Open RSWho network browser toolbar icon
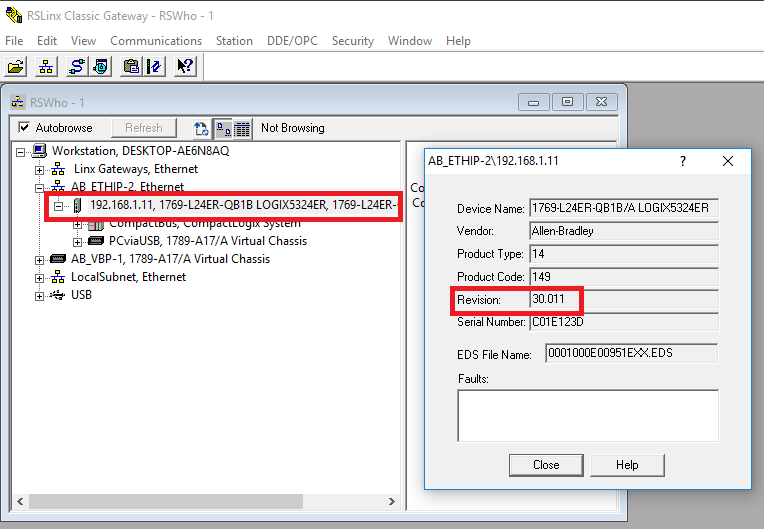This screenshot has height=529, width=764. [x=46, y=66]
